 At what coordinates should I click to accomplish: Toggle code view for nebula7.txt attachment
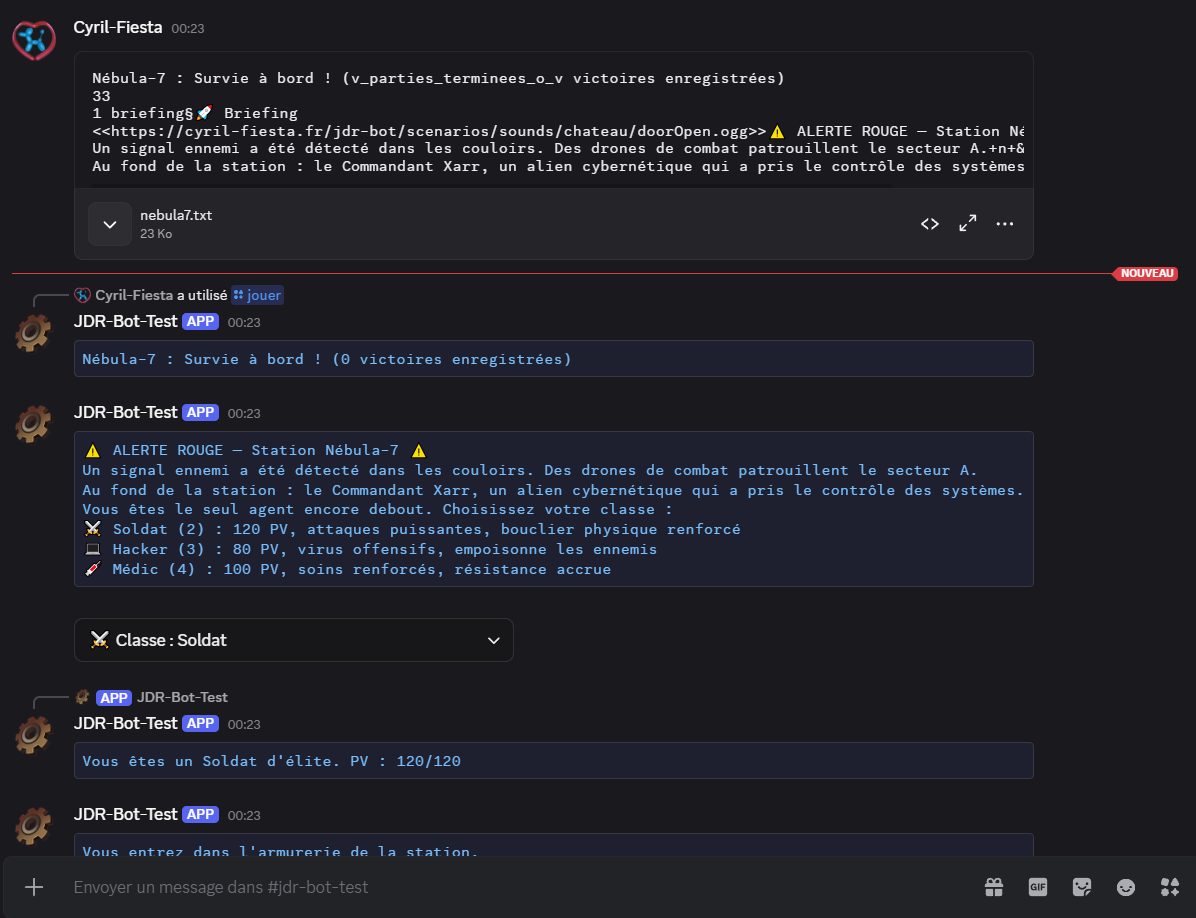point(930,224)
